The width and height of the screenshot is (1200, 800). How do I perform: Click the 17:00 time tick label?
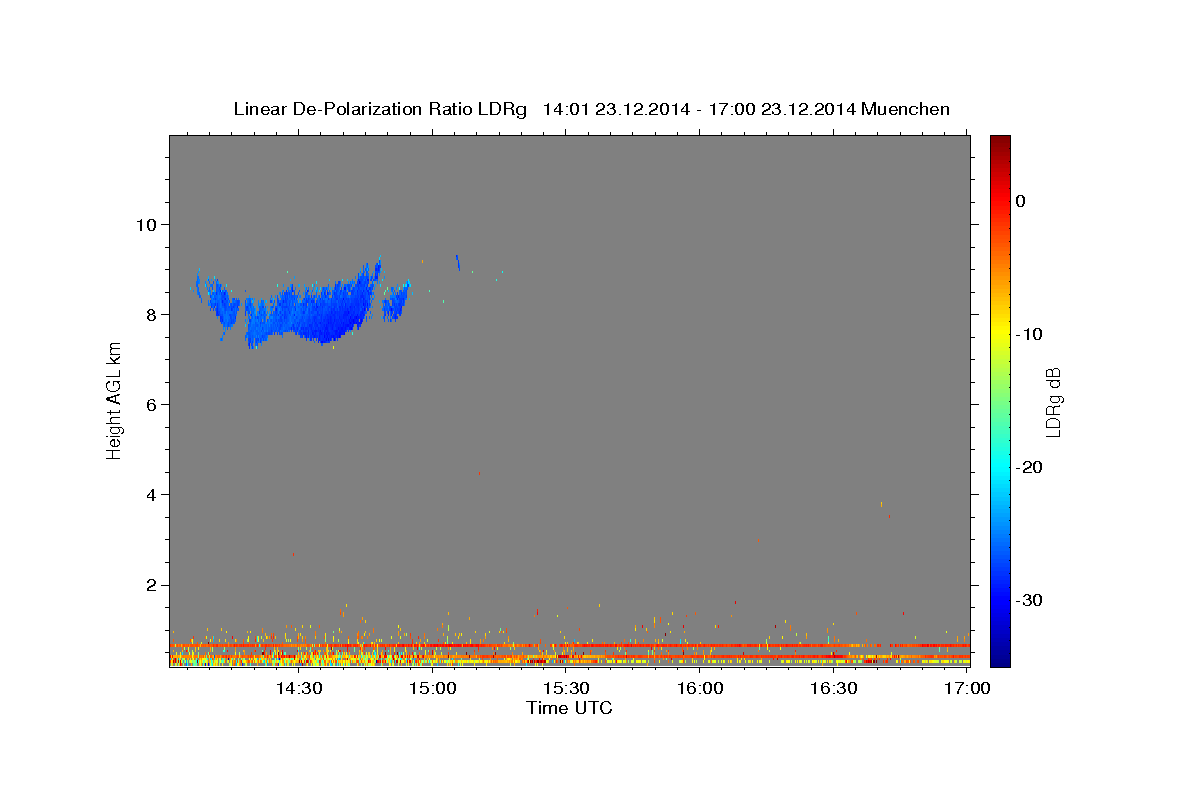pyautogui.click(x=968, y=688)
